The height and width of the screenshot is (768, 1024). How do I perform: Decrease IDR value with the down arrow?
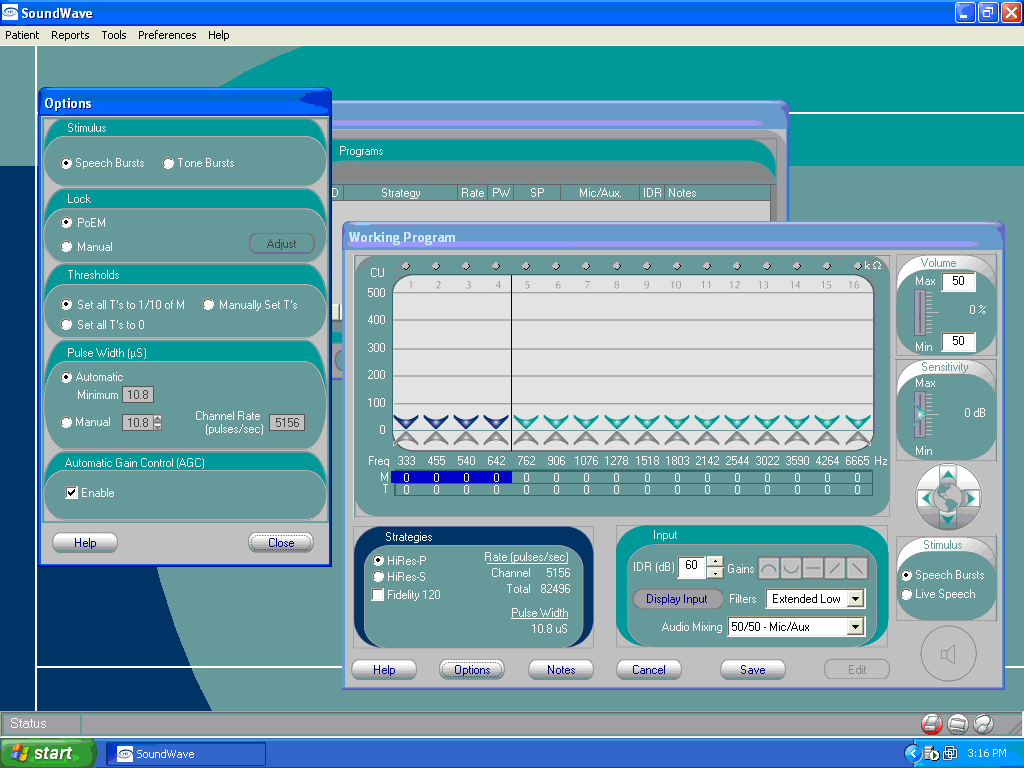click(x=715, y=573)
